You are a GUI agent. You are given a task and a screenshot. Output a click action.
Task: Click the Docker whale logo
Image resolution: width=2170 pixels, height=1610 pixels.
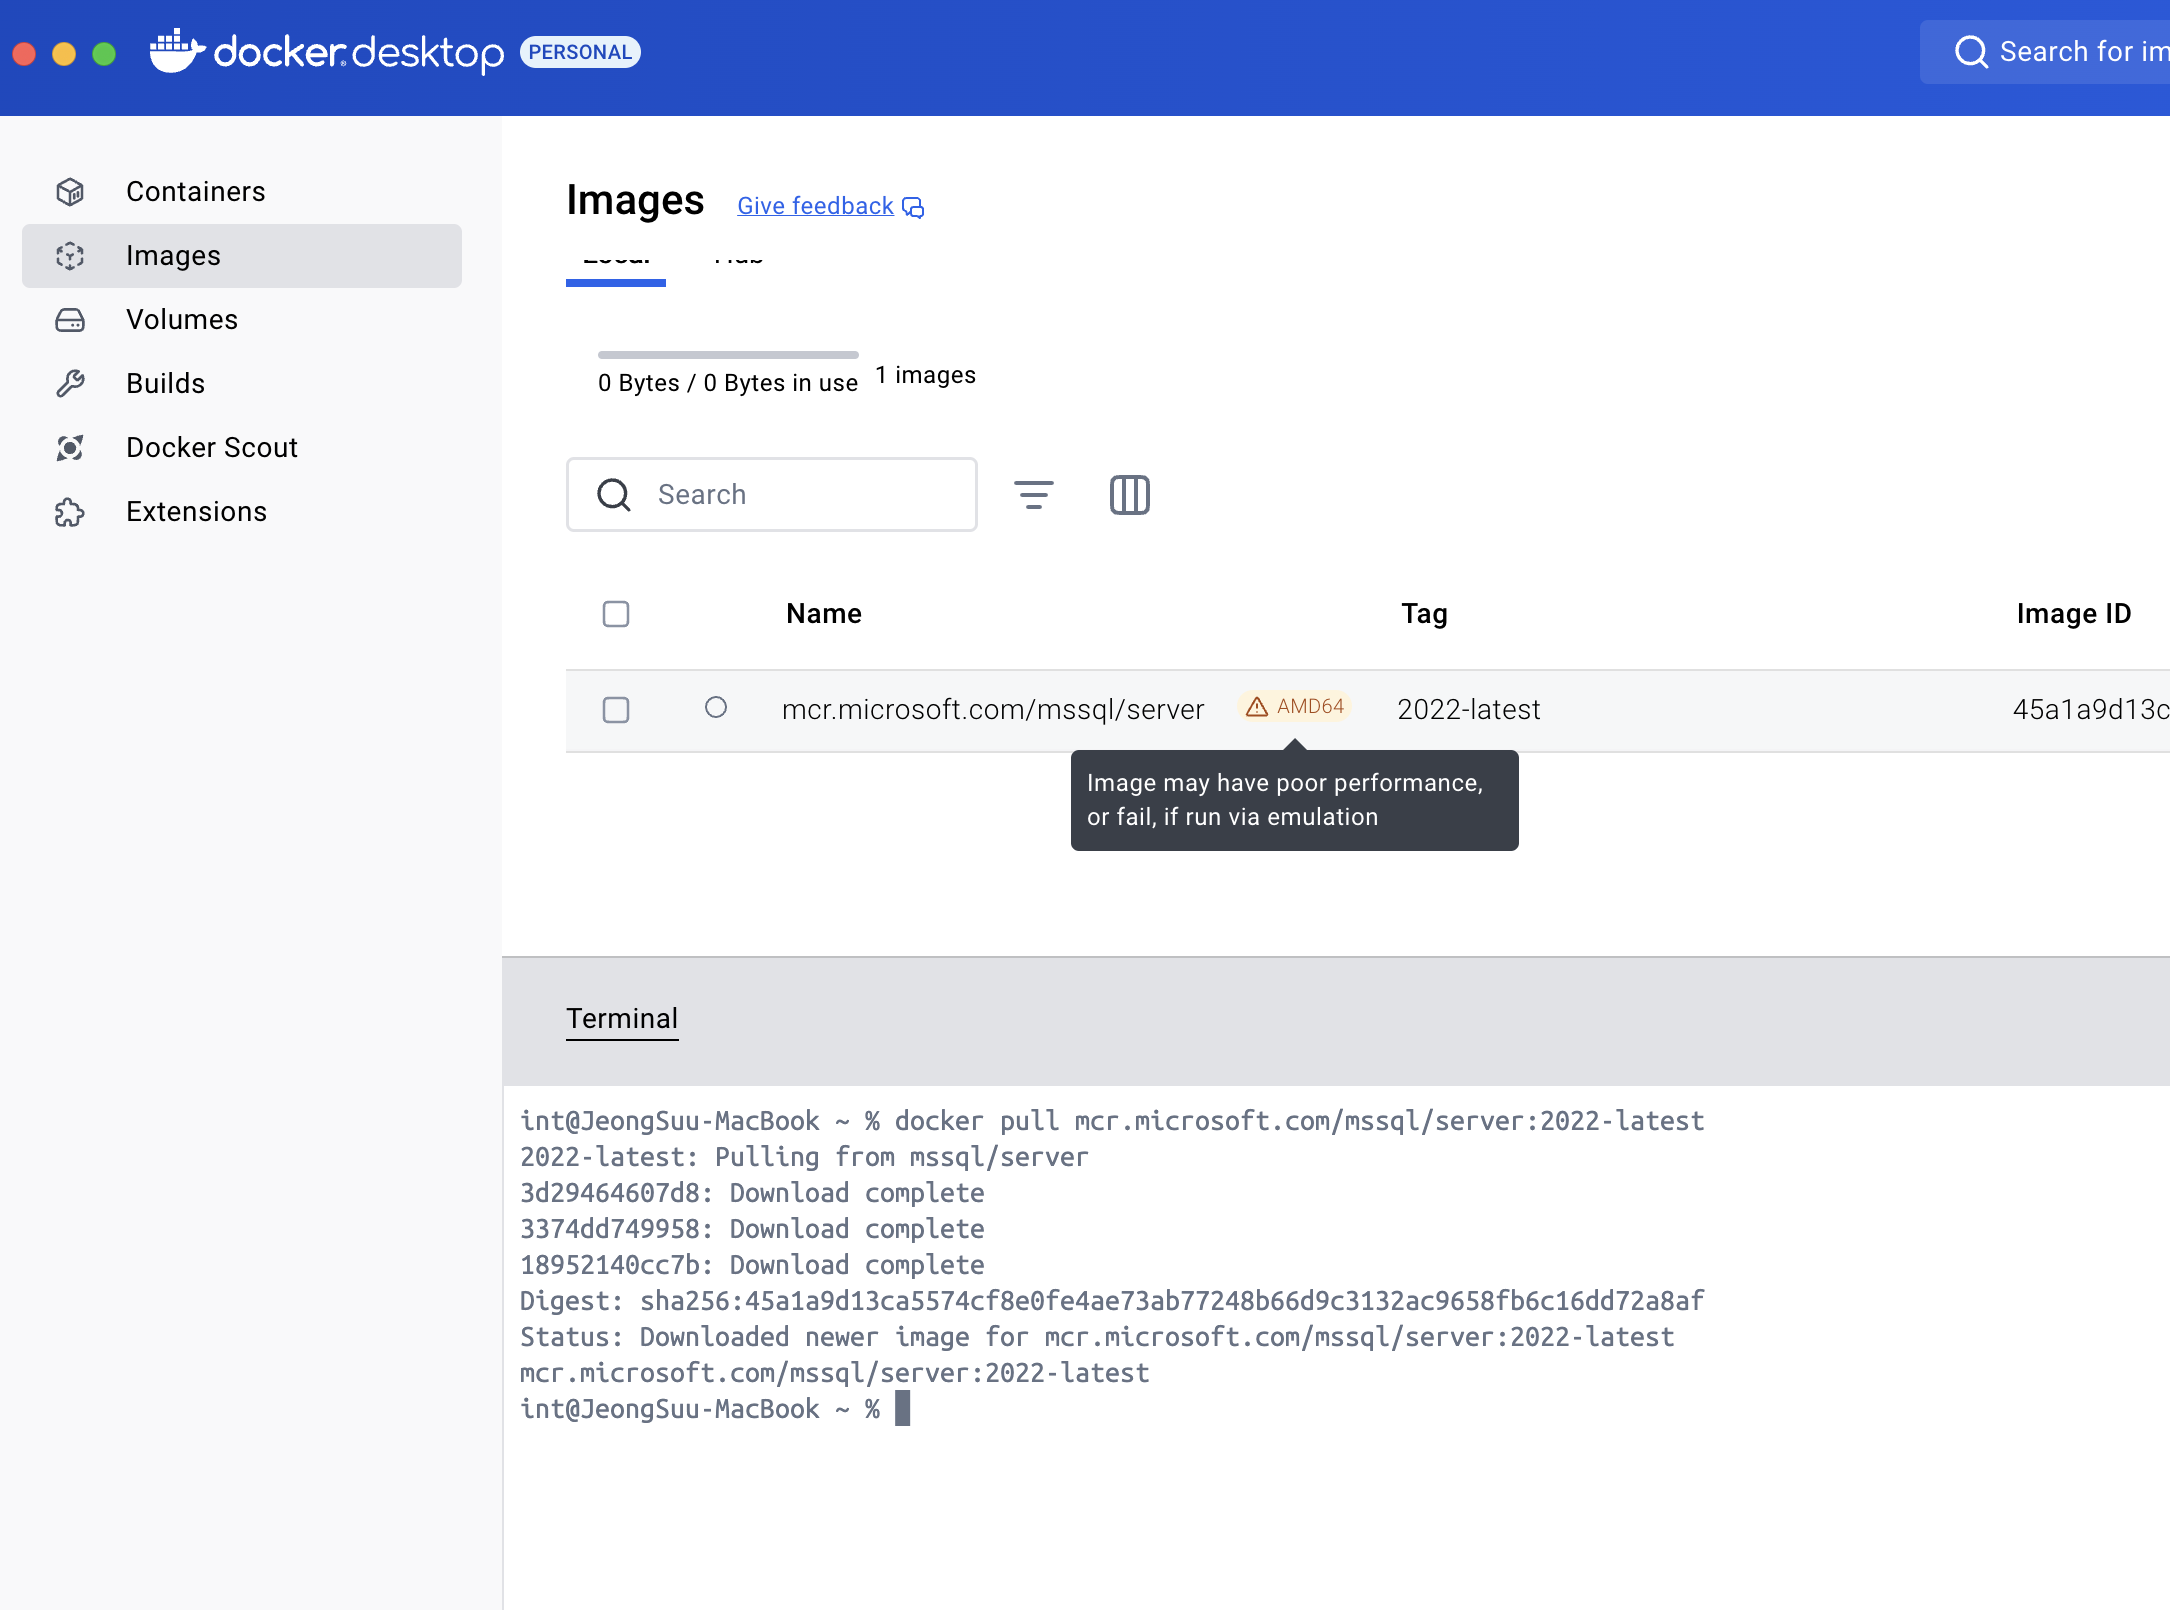click(178, 51)
